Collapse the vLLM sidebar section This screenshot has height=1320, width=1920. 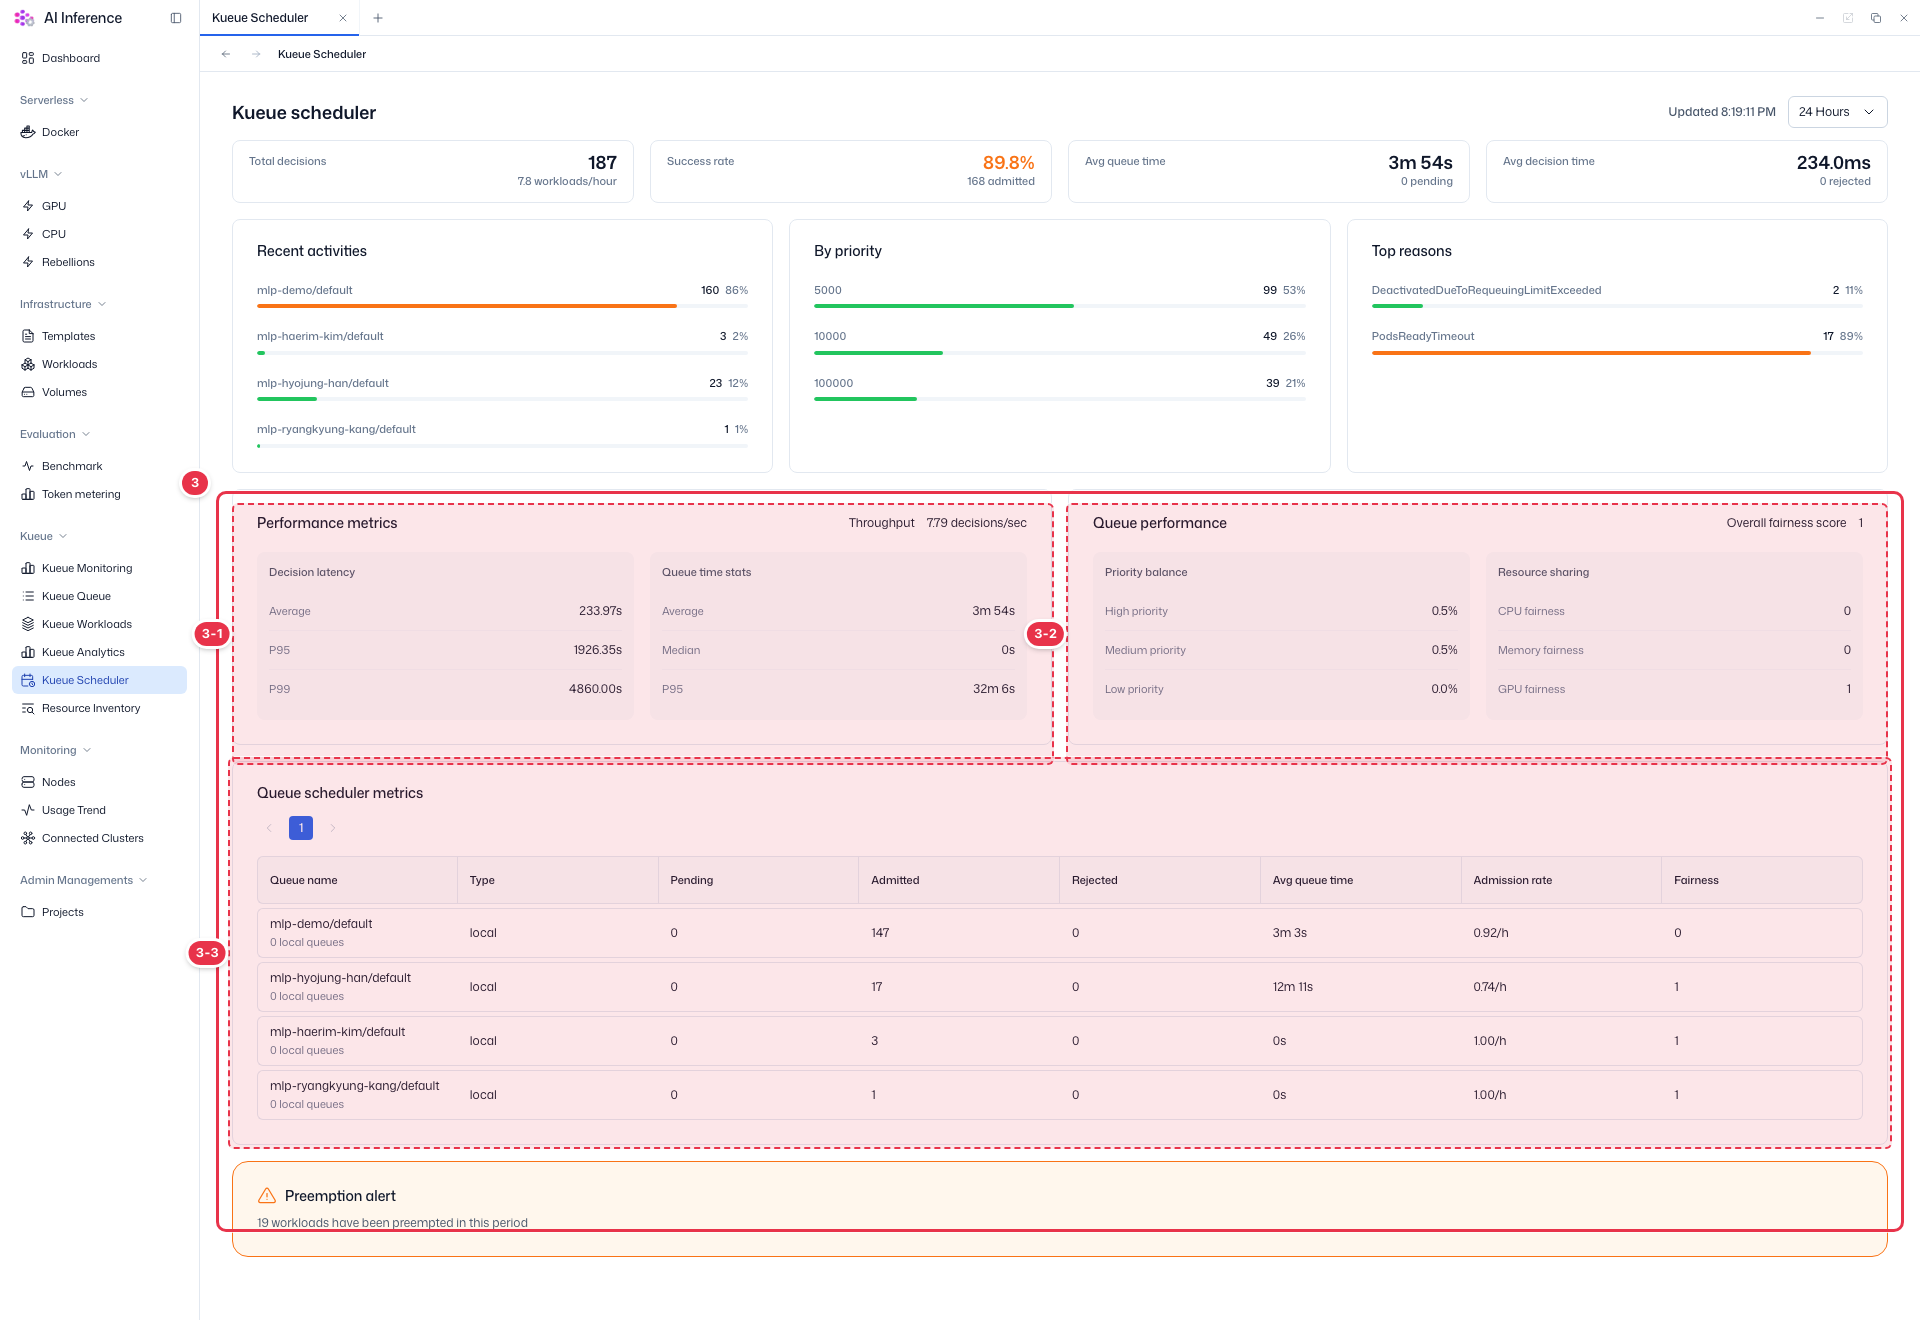pos(41,174)
